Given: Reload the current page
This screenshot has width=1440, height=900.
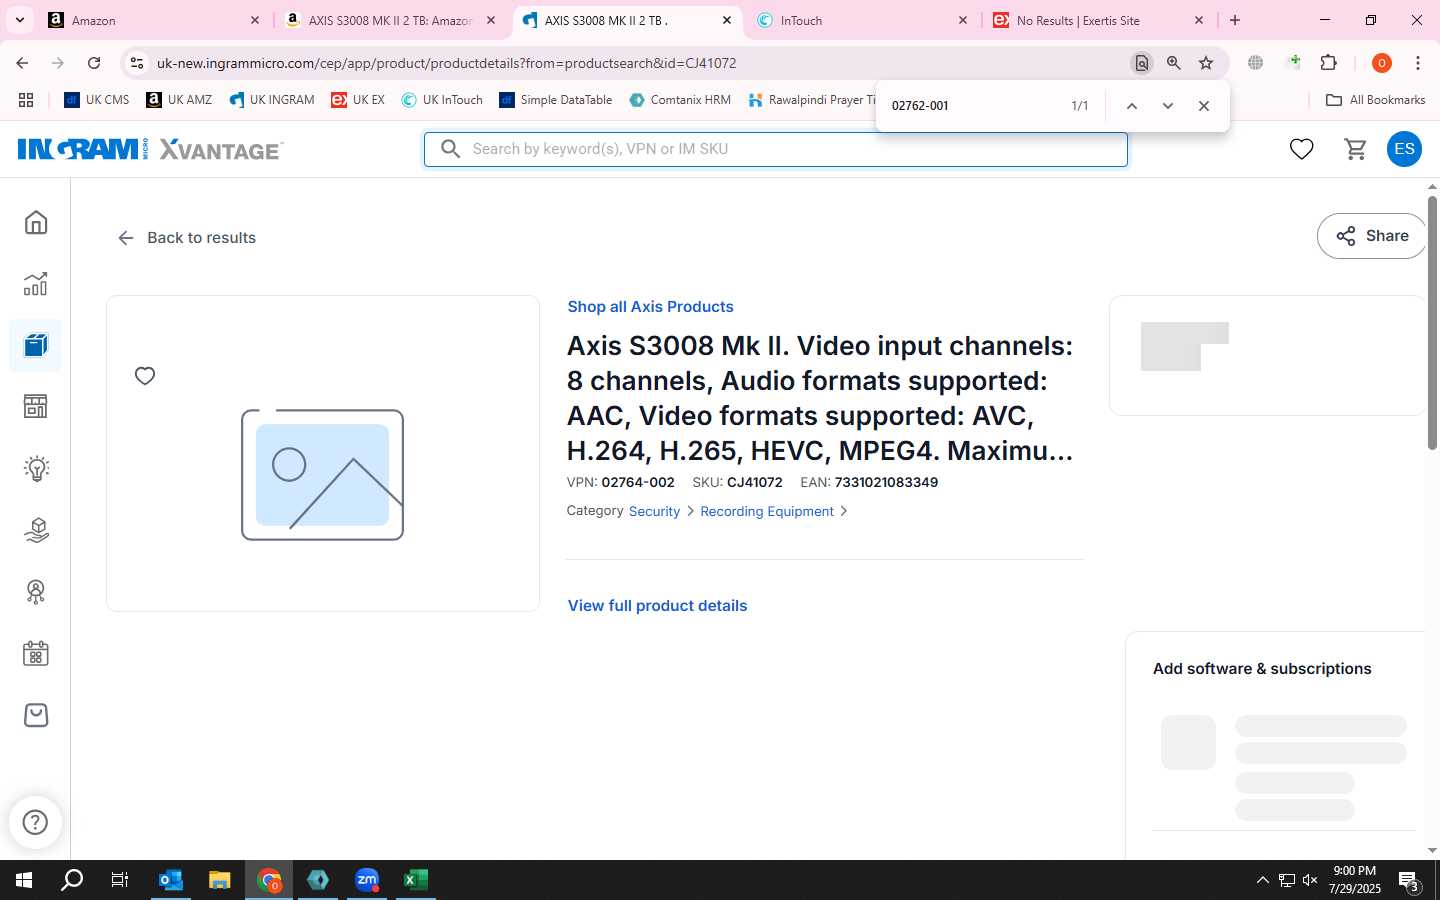Looking at the screenshot, I should click(94, 63).
